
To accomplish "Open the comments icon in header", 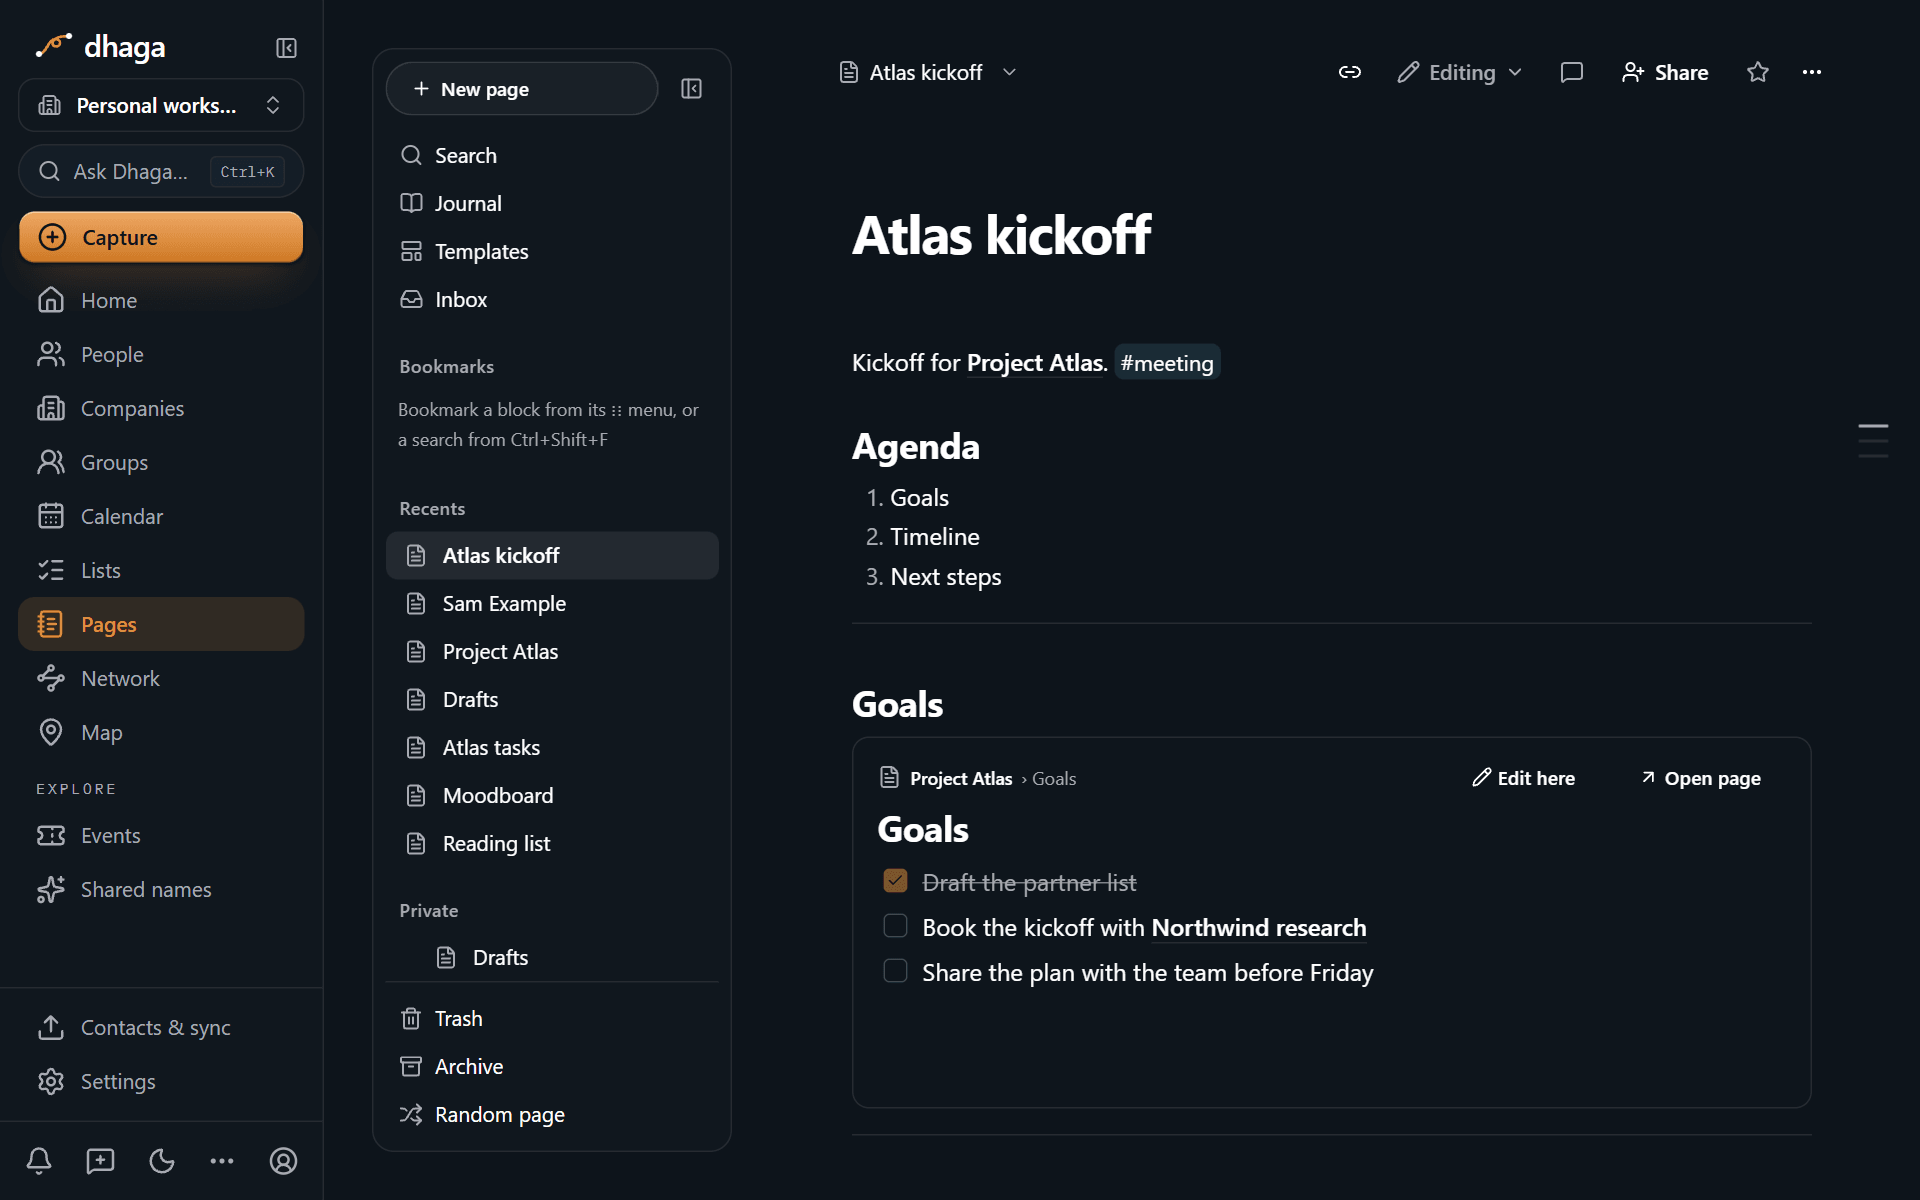I will coord(1572,72).
